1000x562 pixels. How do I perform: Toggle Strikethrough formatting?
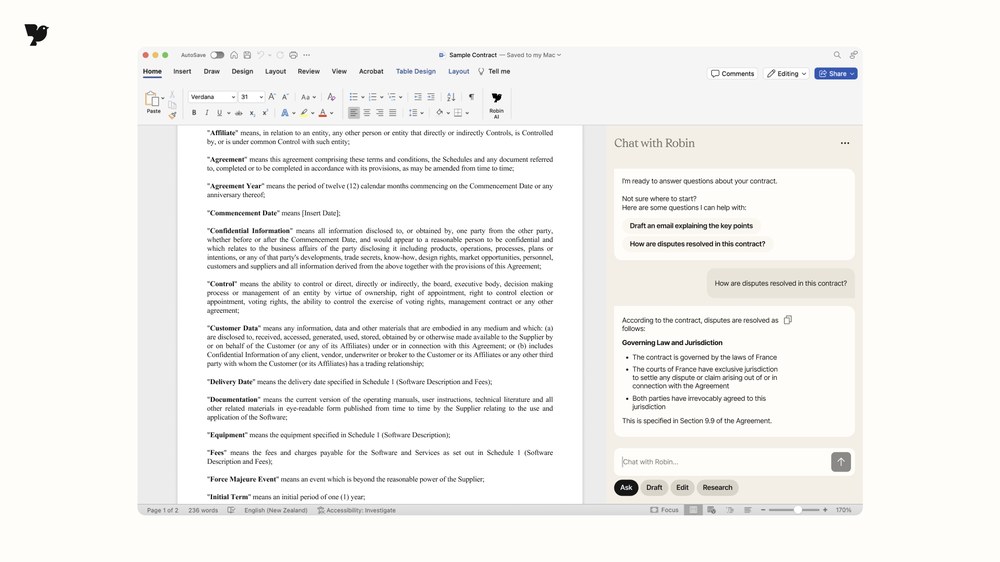click(239, 113)
